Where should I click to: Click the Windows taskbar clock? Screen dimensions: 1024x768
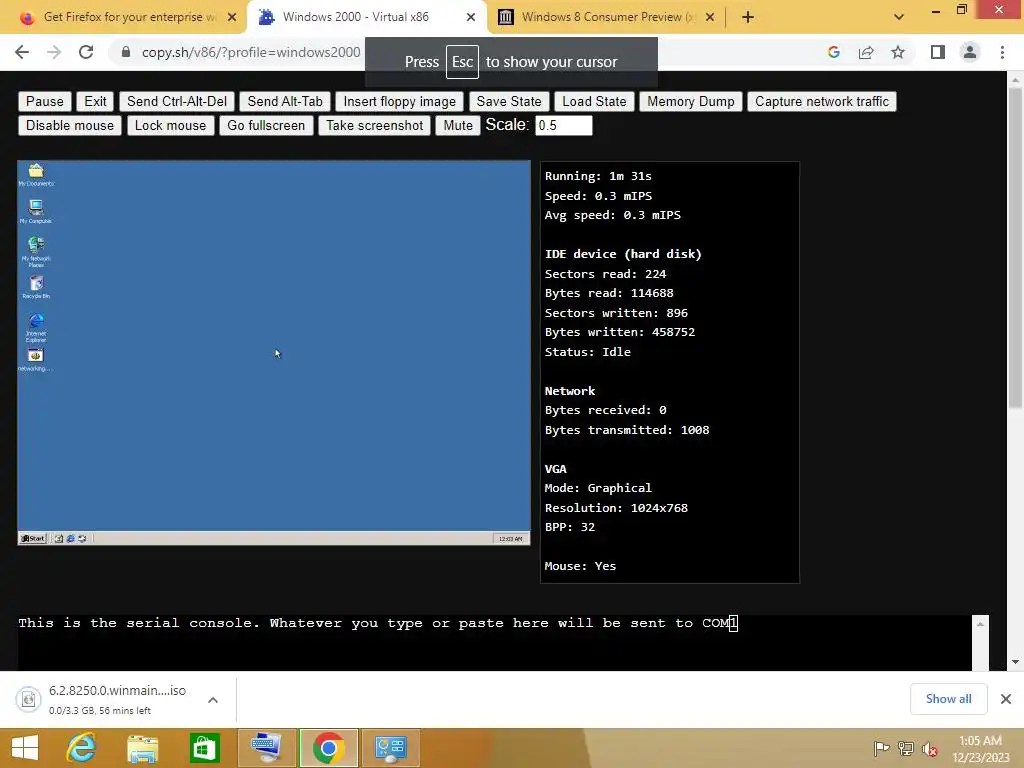point(980,748)
